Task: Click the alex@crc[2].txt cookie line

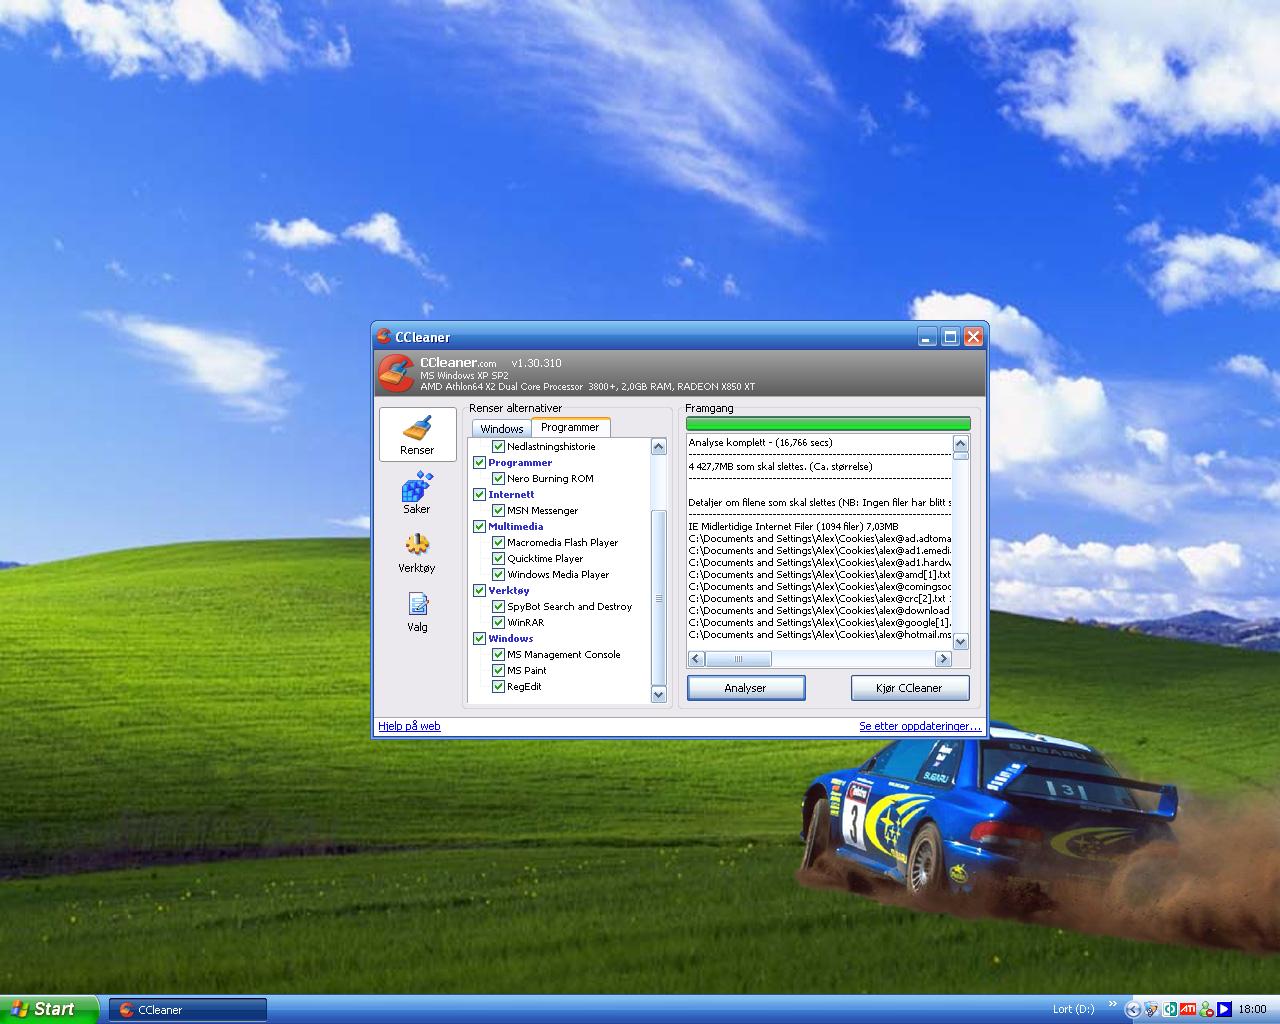Action: 819,598
